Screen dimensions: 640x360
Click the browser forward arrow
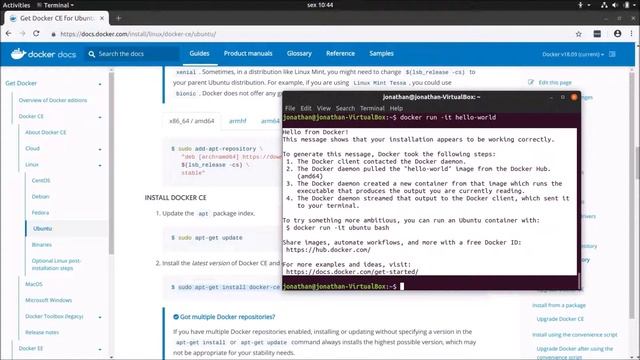click(22, 34)
